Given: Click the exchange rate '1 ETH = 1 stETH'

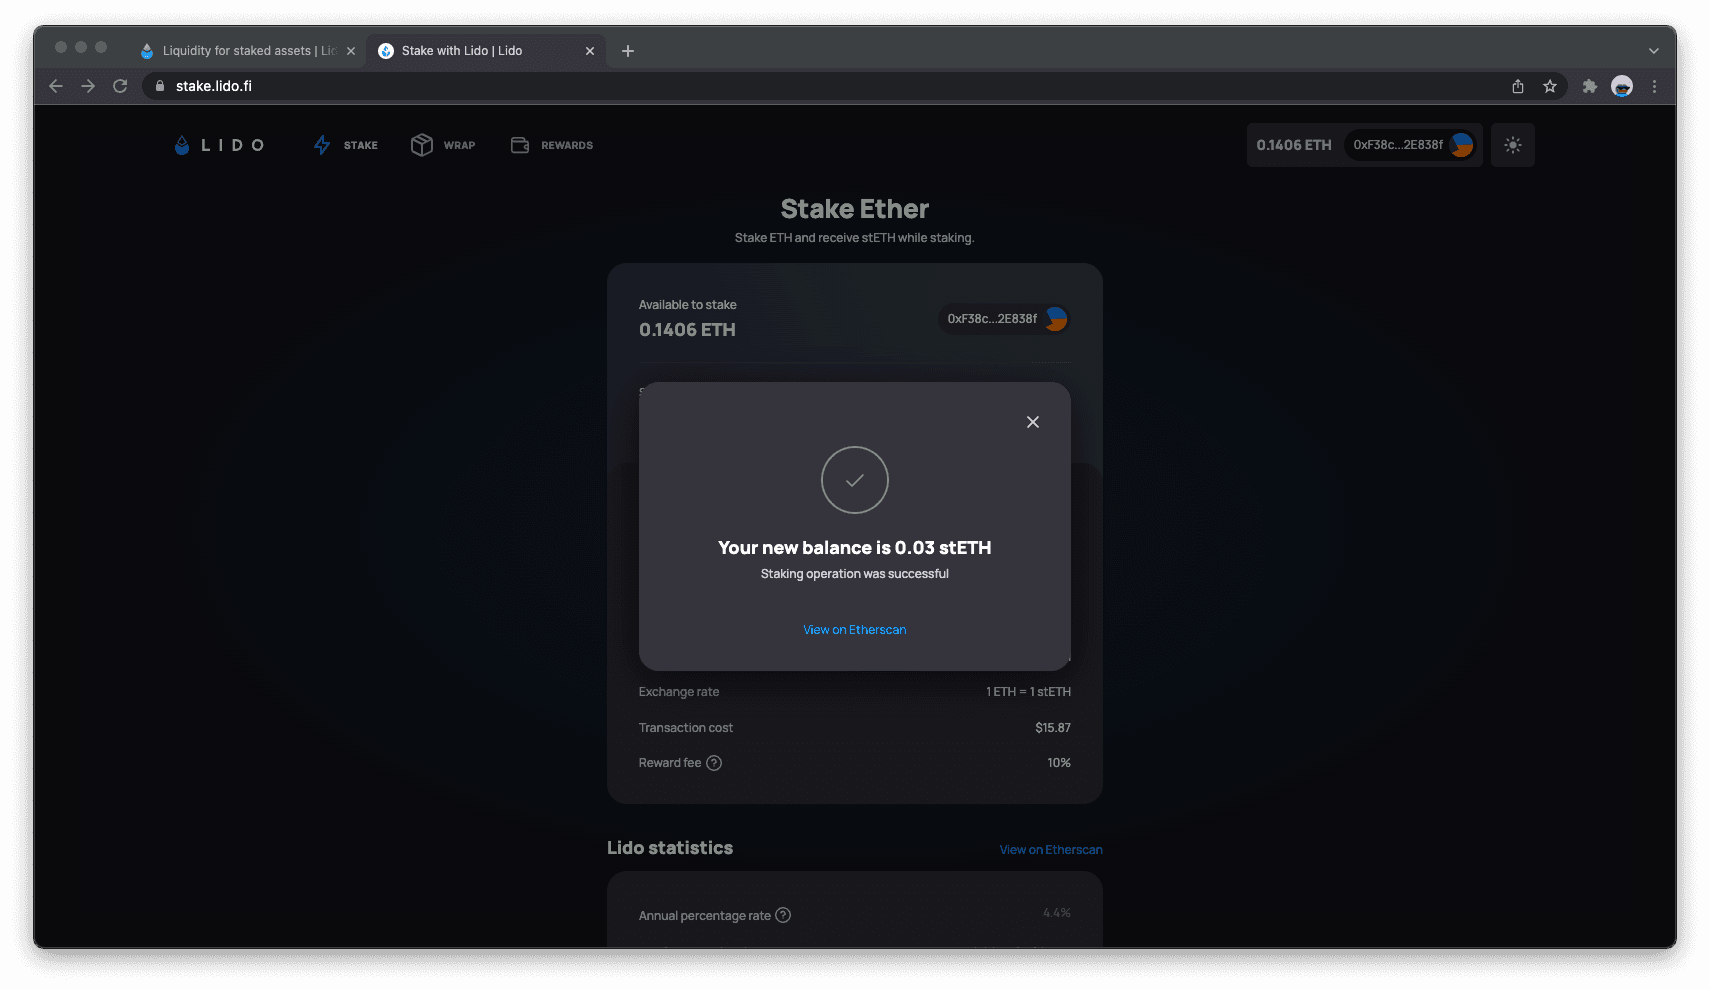Looking at the screenshot, I should click(x=1028, y=692).
